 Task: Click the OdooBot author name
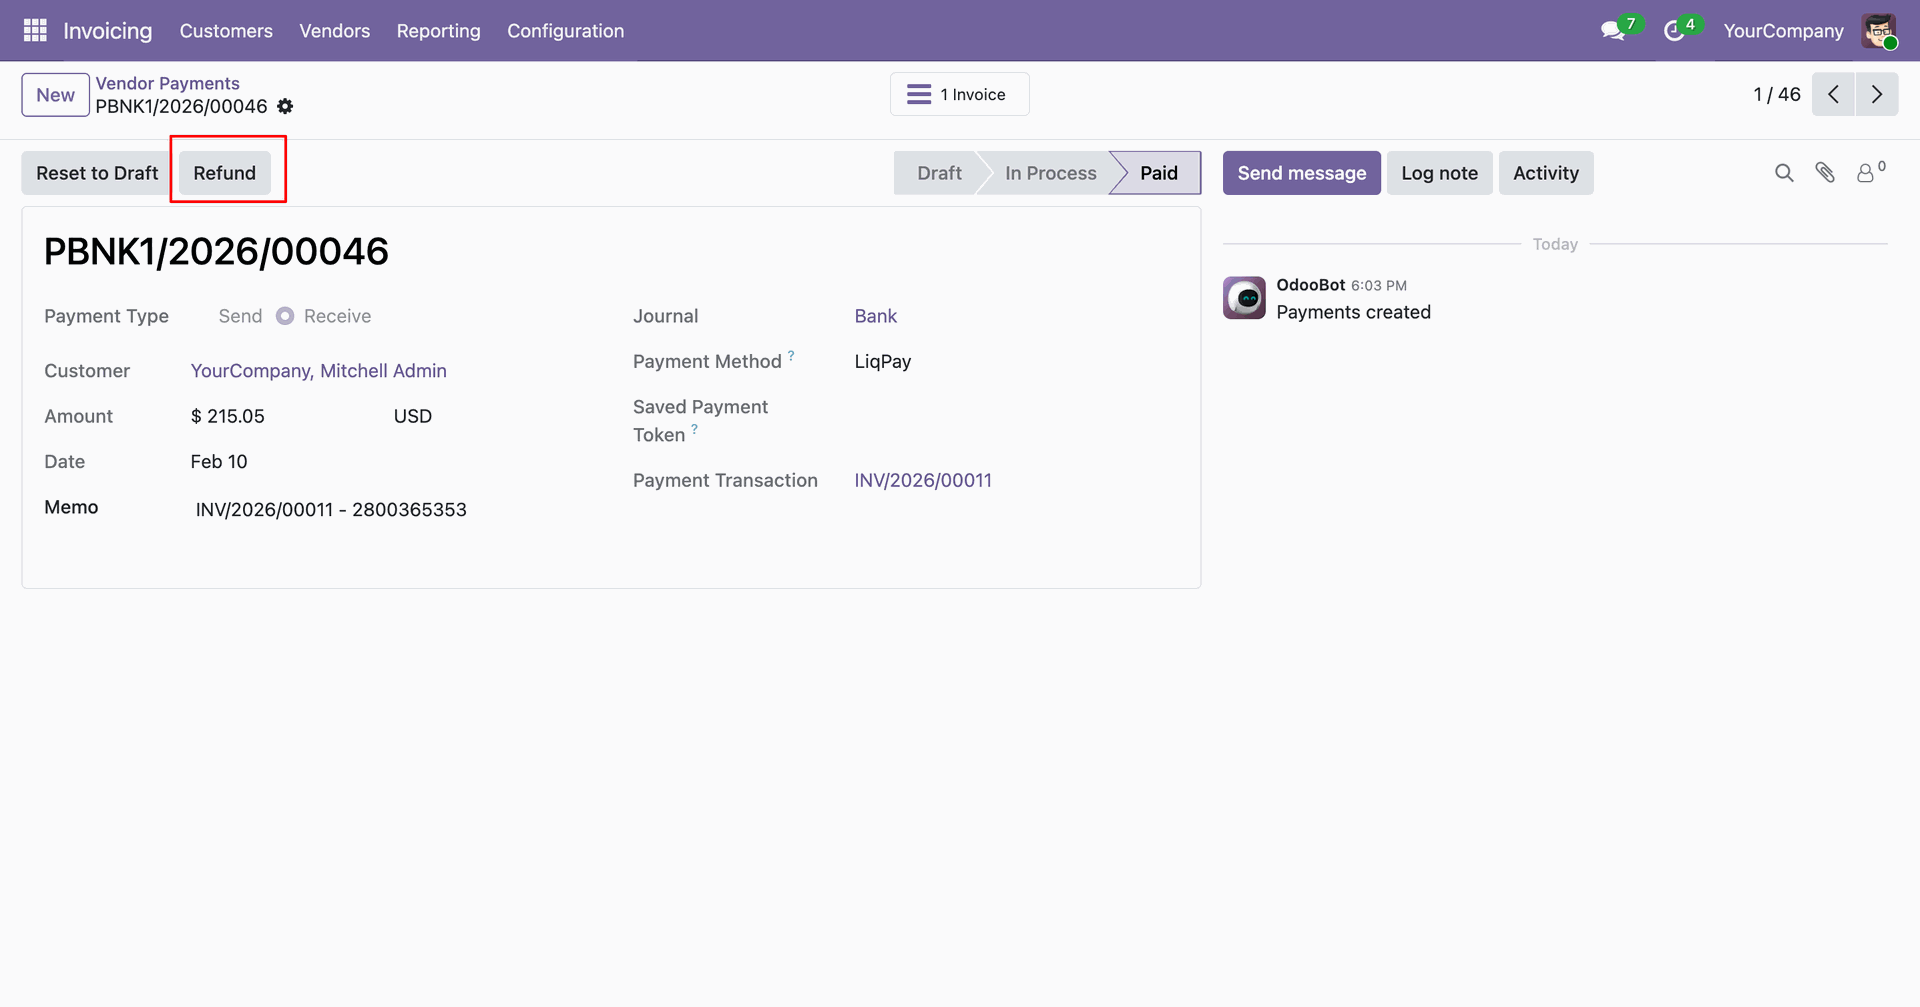pos(1311,285)
